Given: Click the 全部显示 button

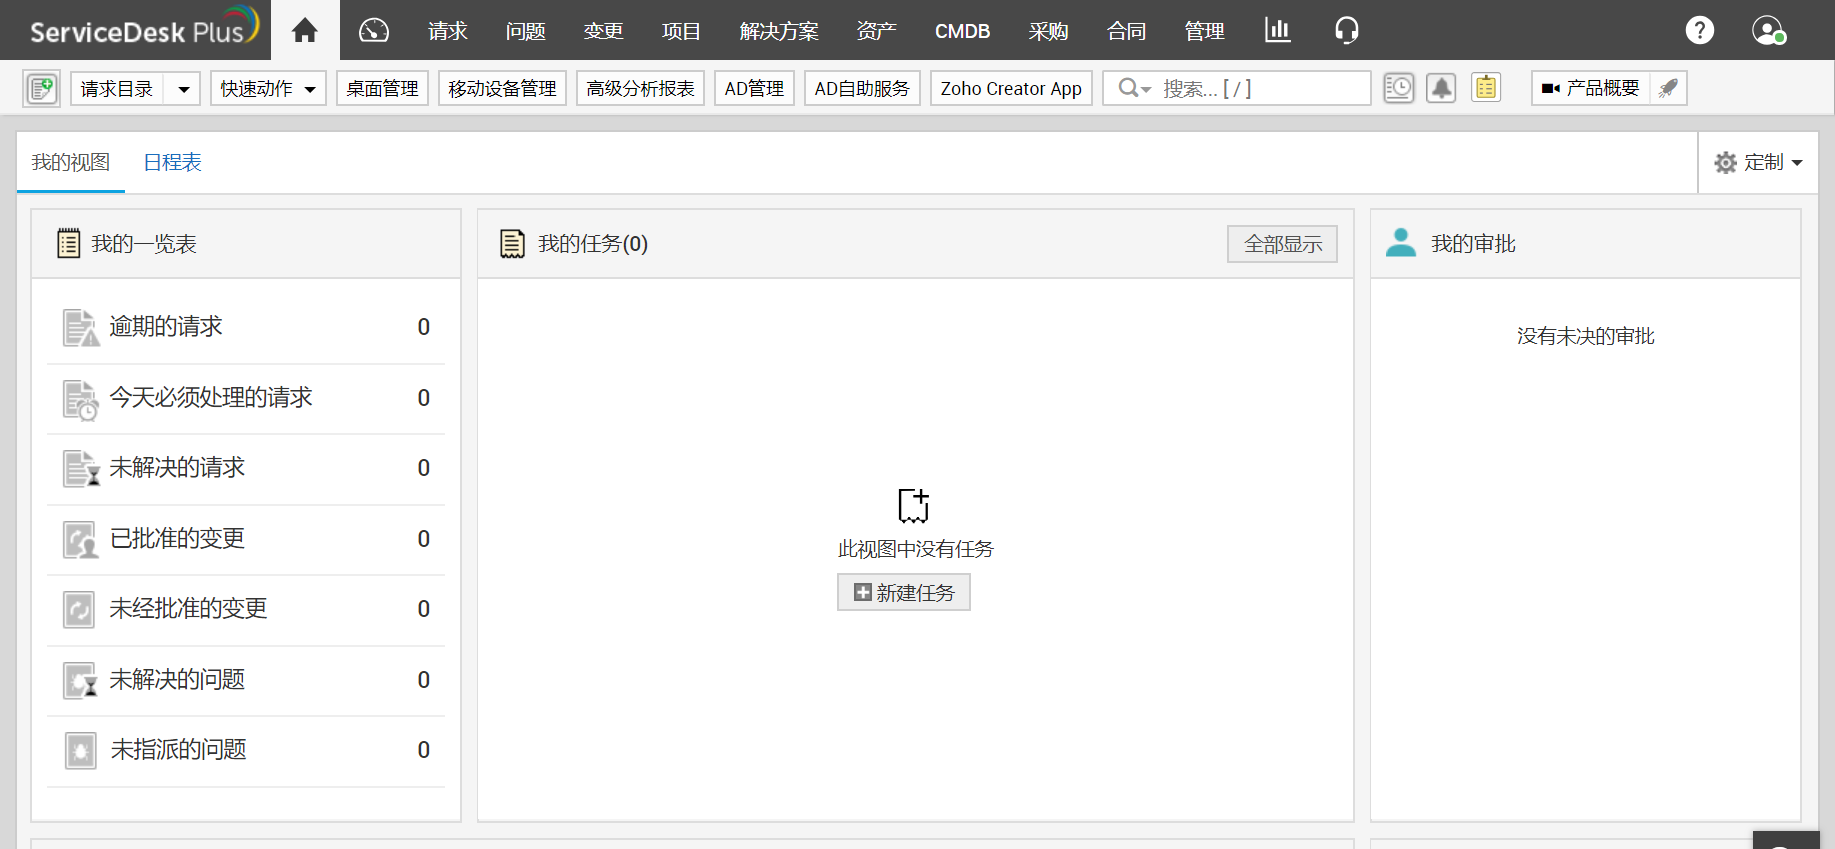Looking at the screenshot, I should (x=1283, y=244).
